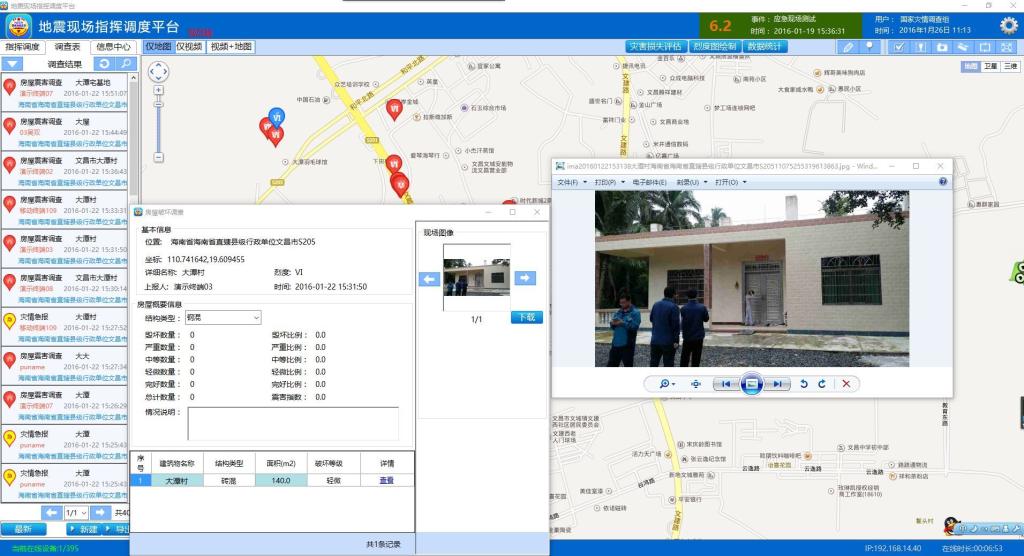Open the structure type (结构类型) dropdown
This screenshot has width=1024, height=556.
[222, 318]
